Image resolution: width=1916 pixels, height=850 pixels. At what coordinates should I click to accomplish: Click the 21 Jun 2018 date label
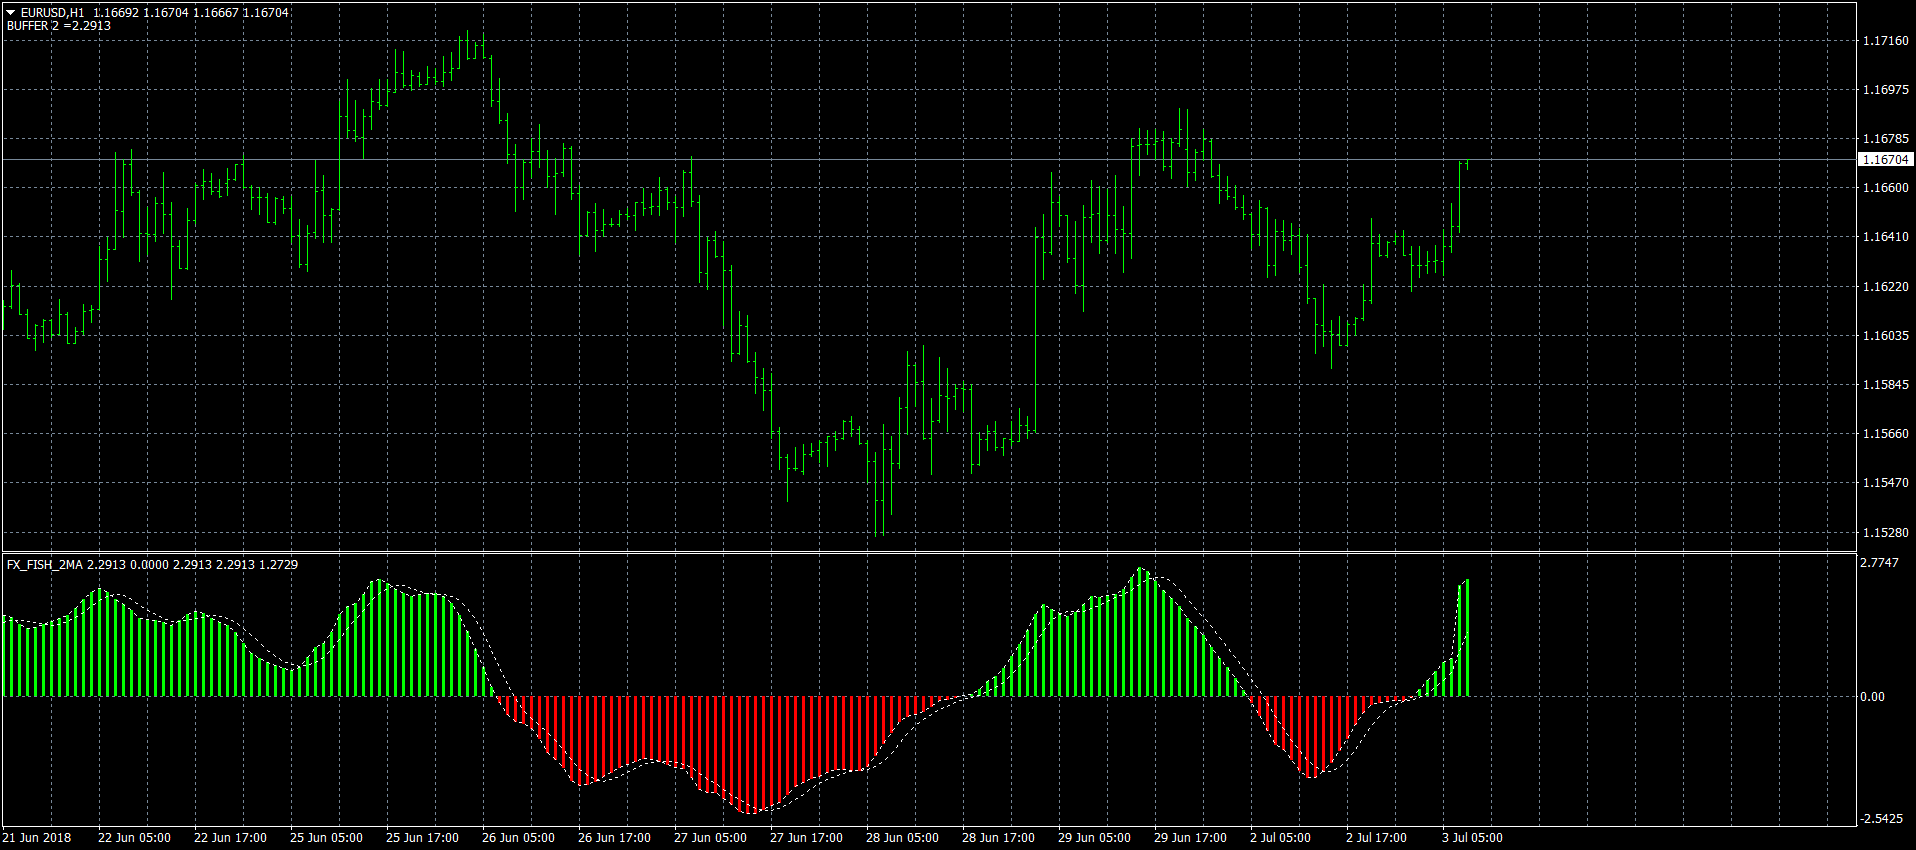[37, 838]
